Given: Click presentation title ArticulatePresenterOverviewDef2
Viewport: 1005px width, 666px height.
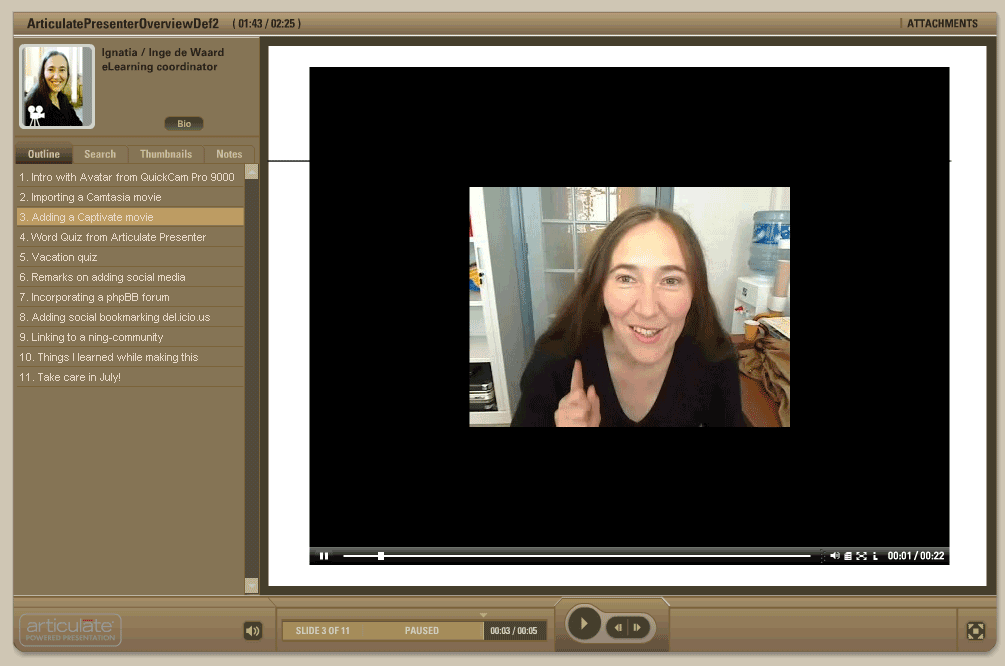Looking at the screenshot, I should 122,24.
